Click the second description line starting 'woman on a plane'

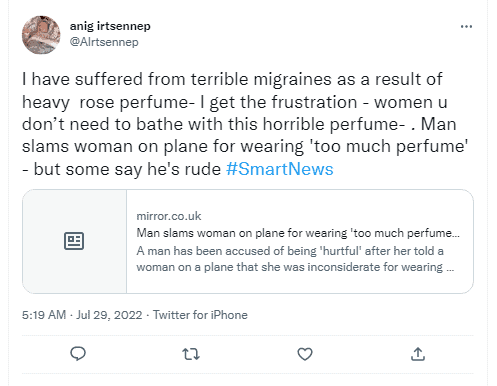295,267
